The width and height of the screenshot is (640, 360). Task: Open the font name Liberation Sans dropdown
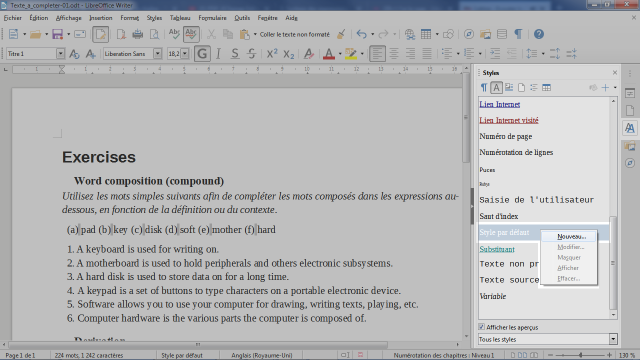[157, 53]
